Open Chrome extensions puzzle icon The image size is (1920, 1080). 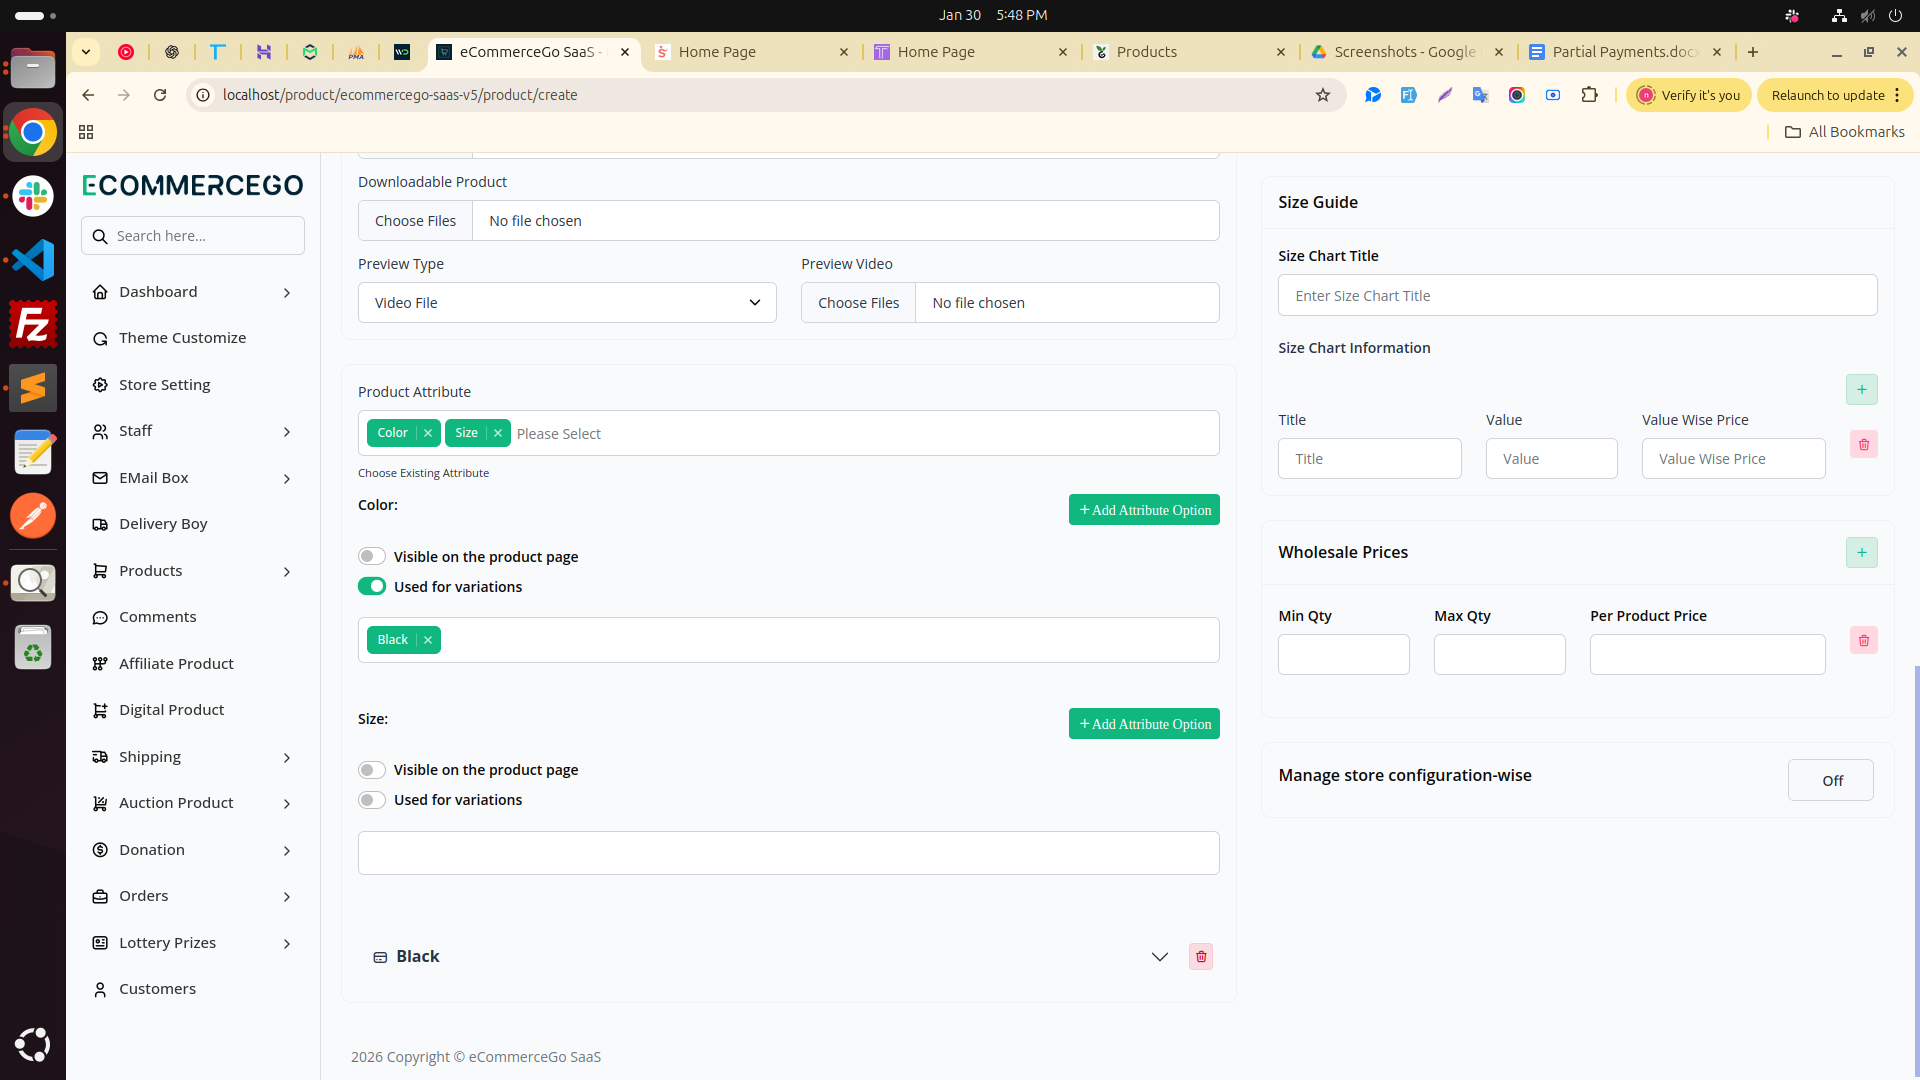coord(1589,95)
